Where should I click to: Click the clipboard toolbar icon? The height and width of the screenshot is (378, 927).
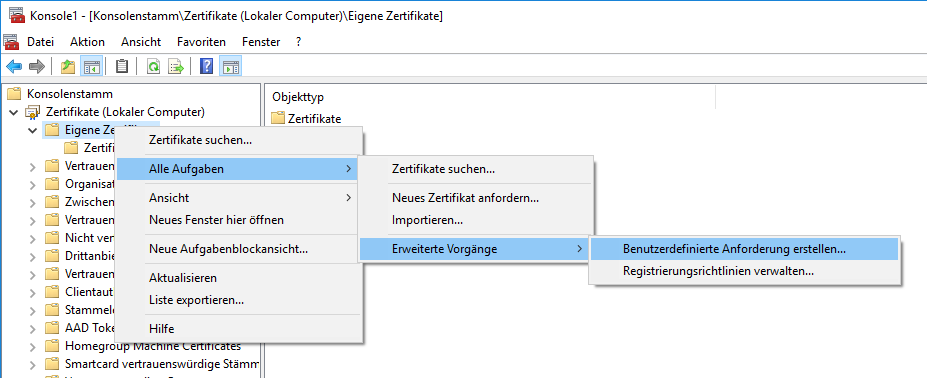pyautogui.click(x=122, y=66)
